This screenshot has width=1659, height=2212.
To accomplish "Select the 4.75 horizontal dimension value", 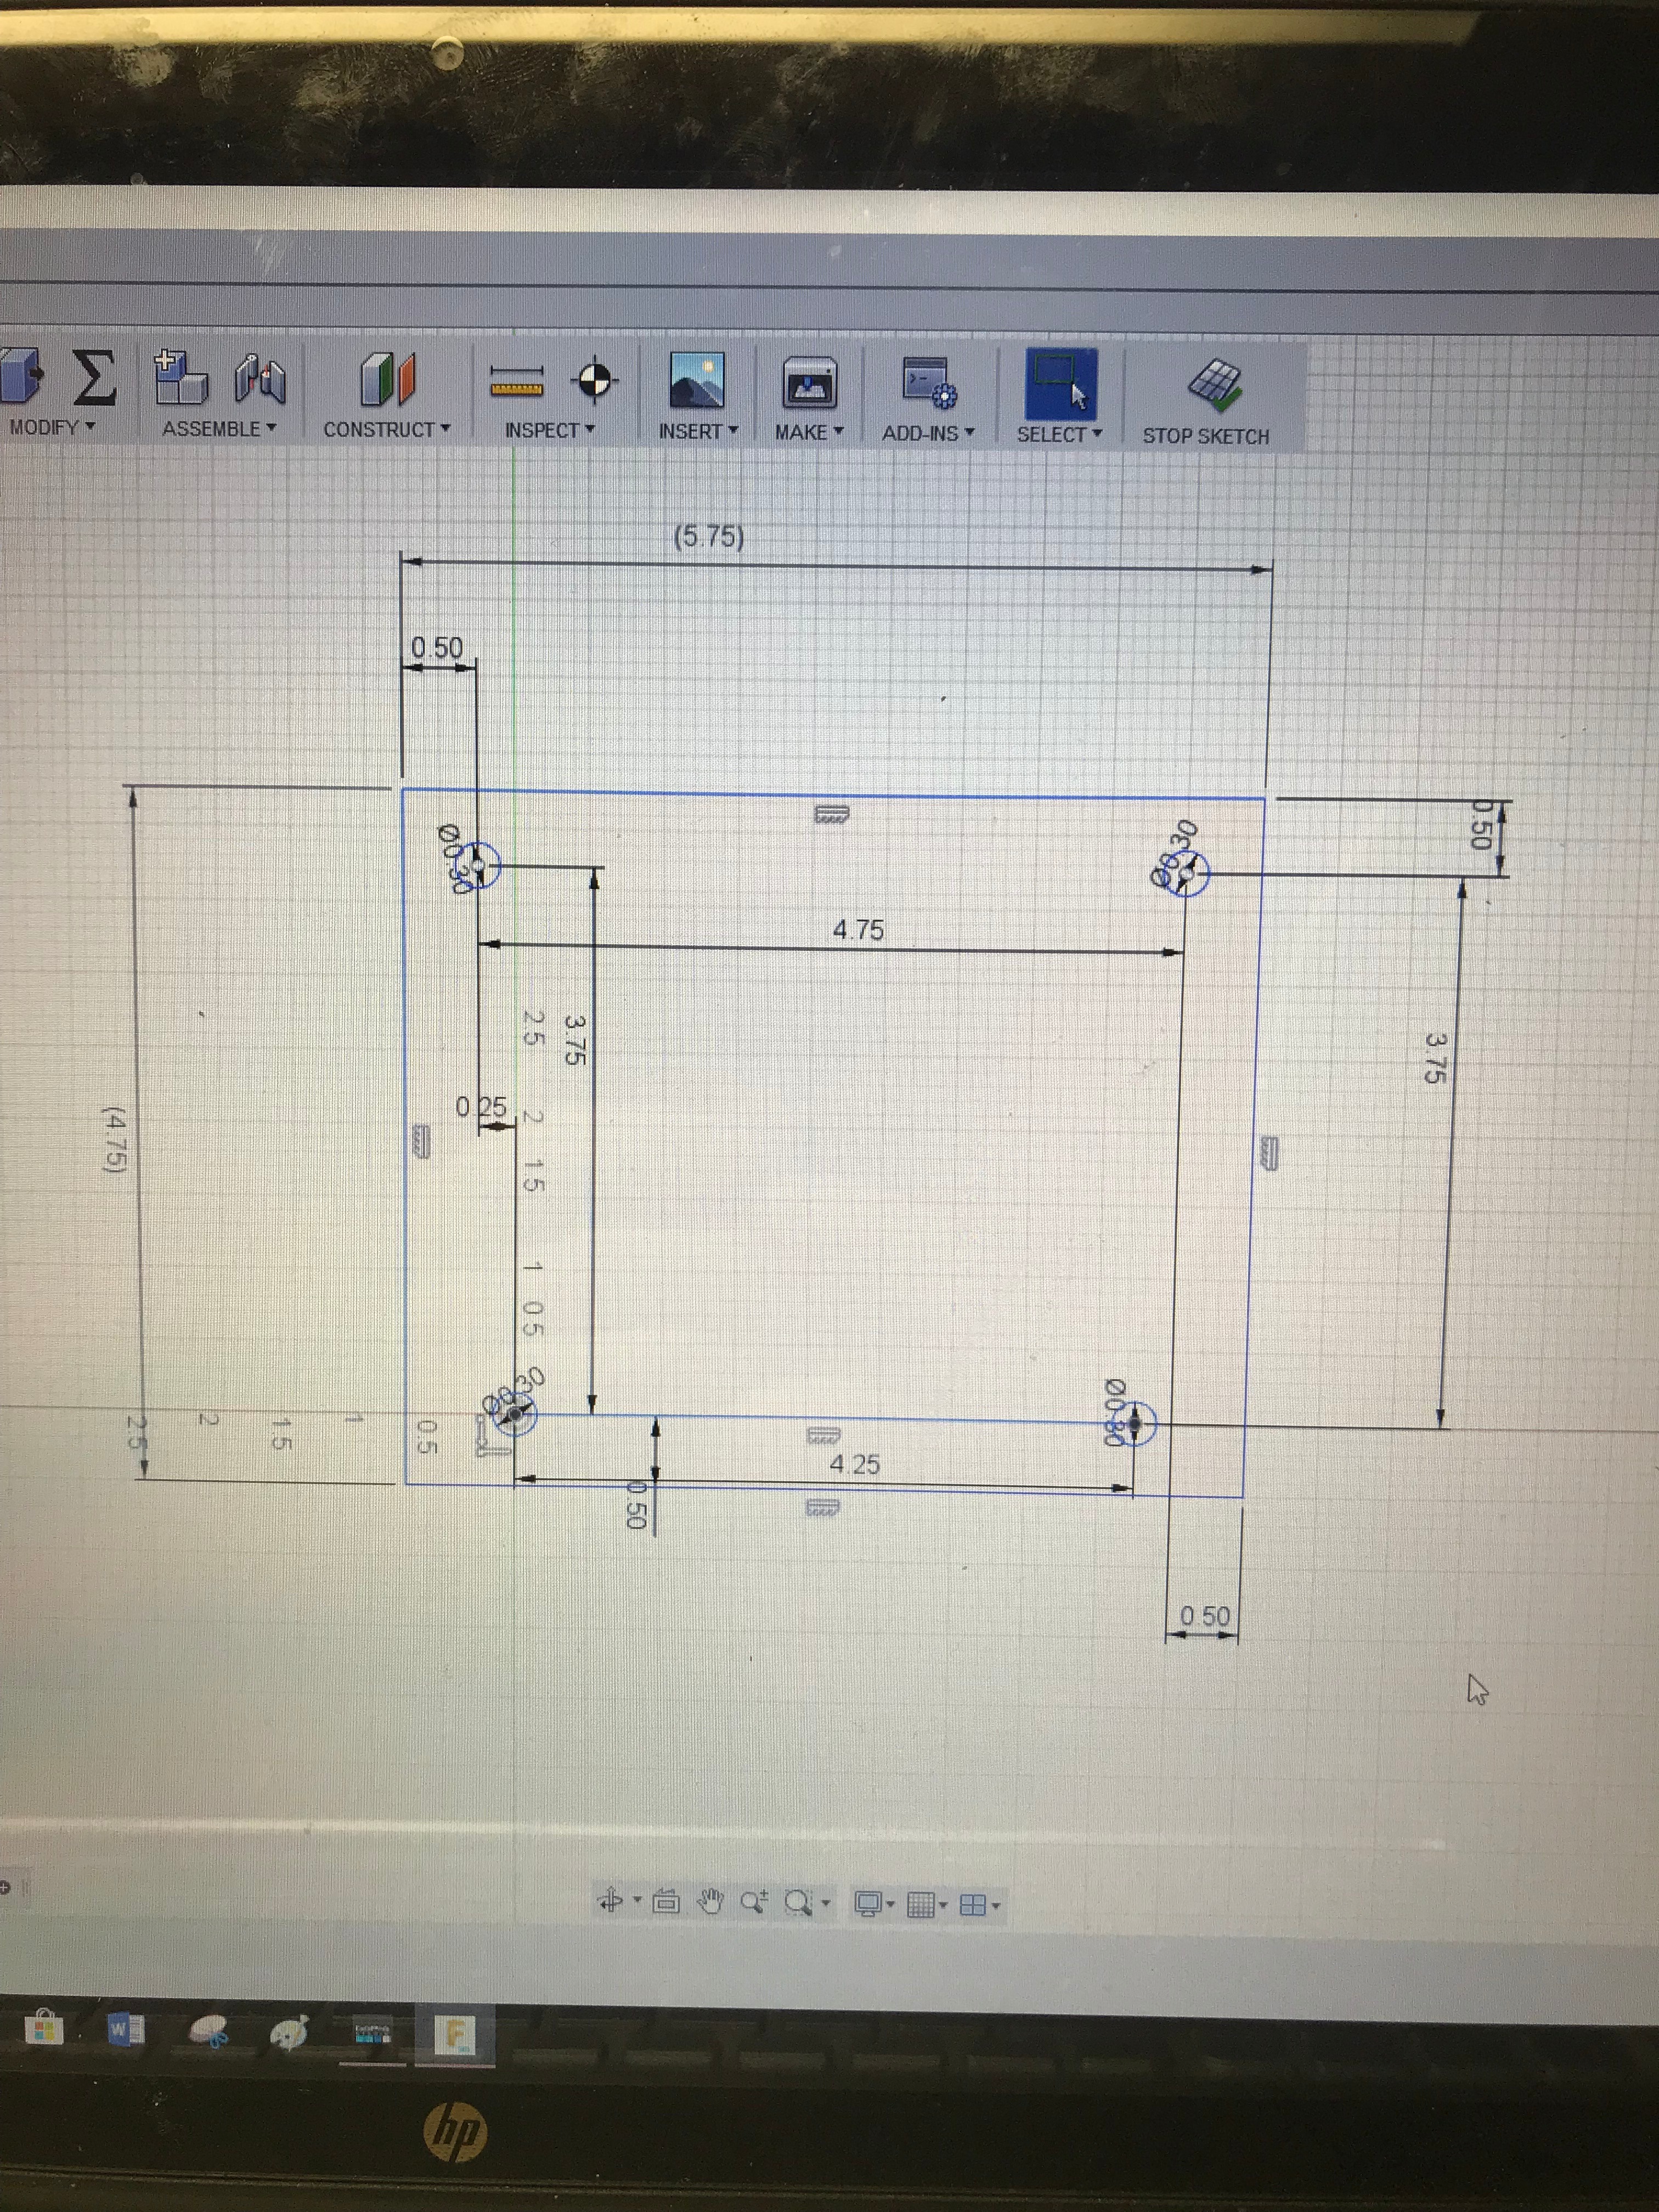I will pos(858,930).
